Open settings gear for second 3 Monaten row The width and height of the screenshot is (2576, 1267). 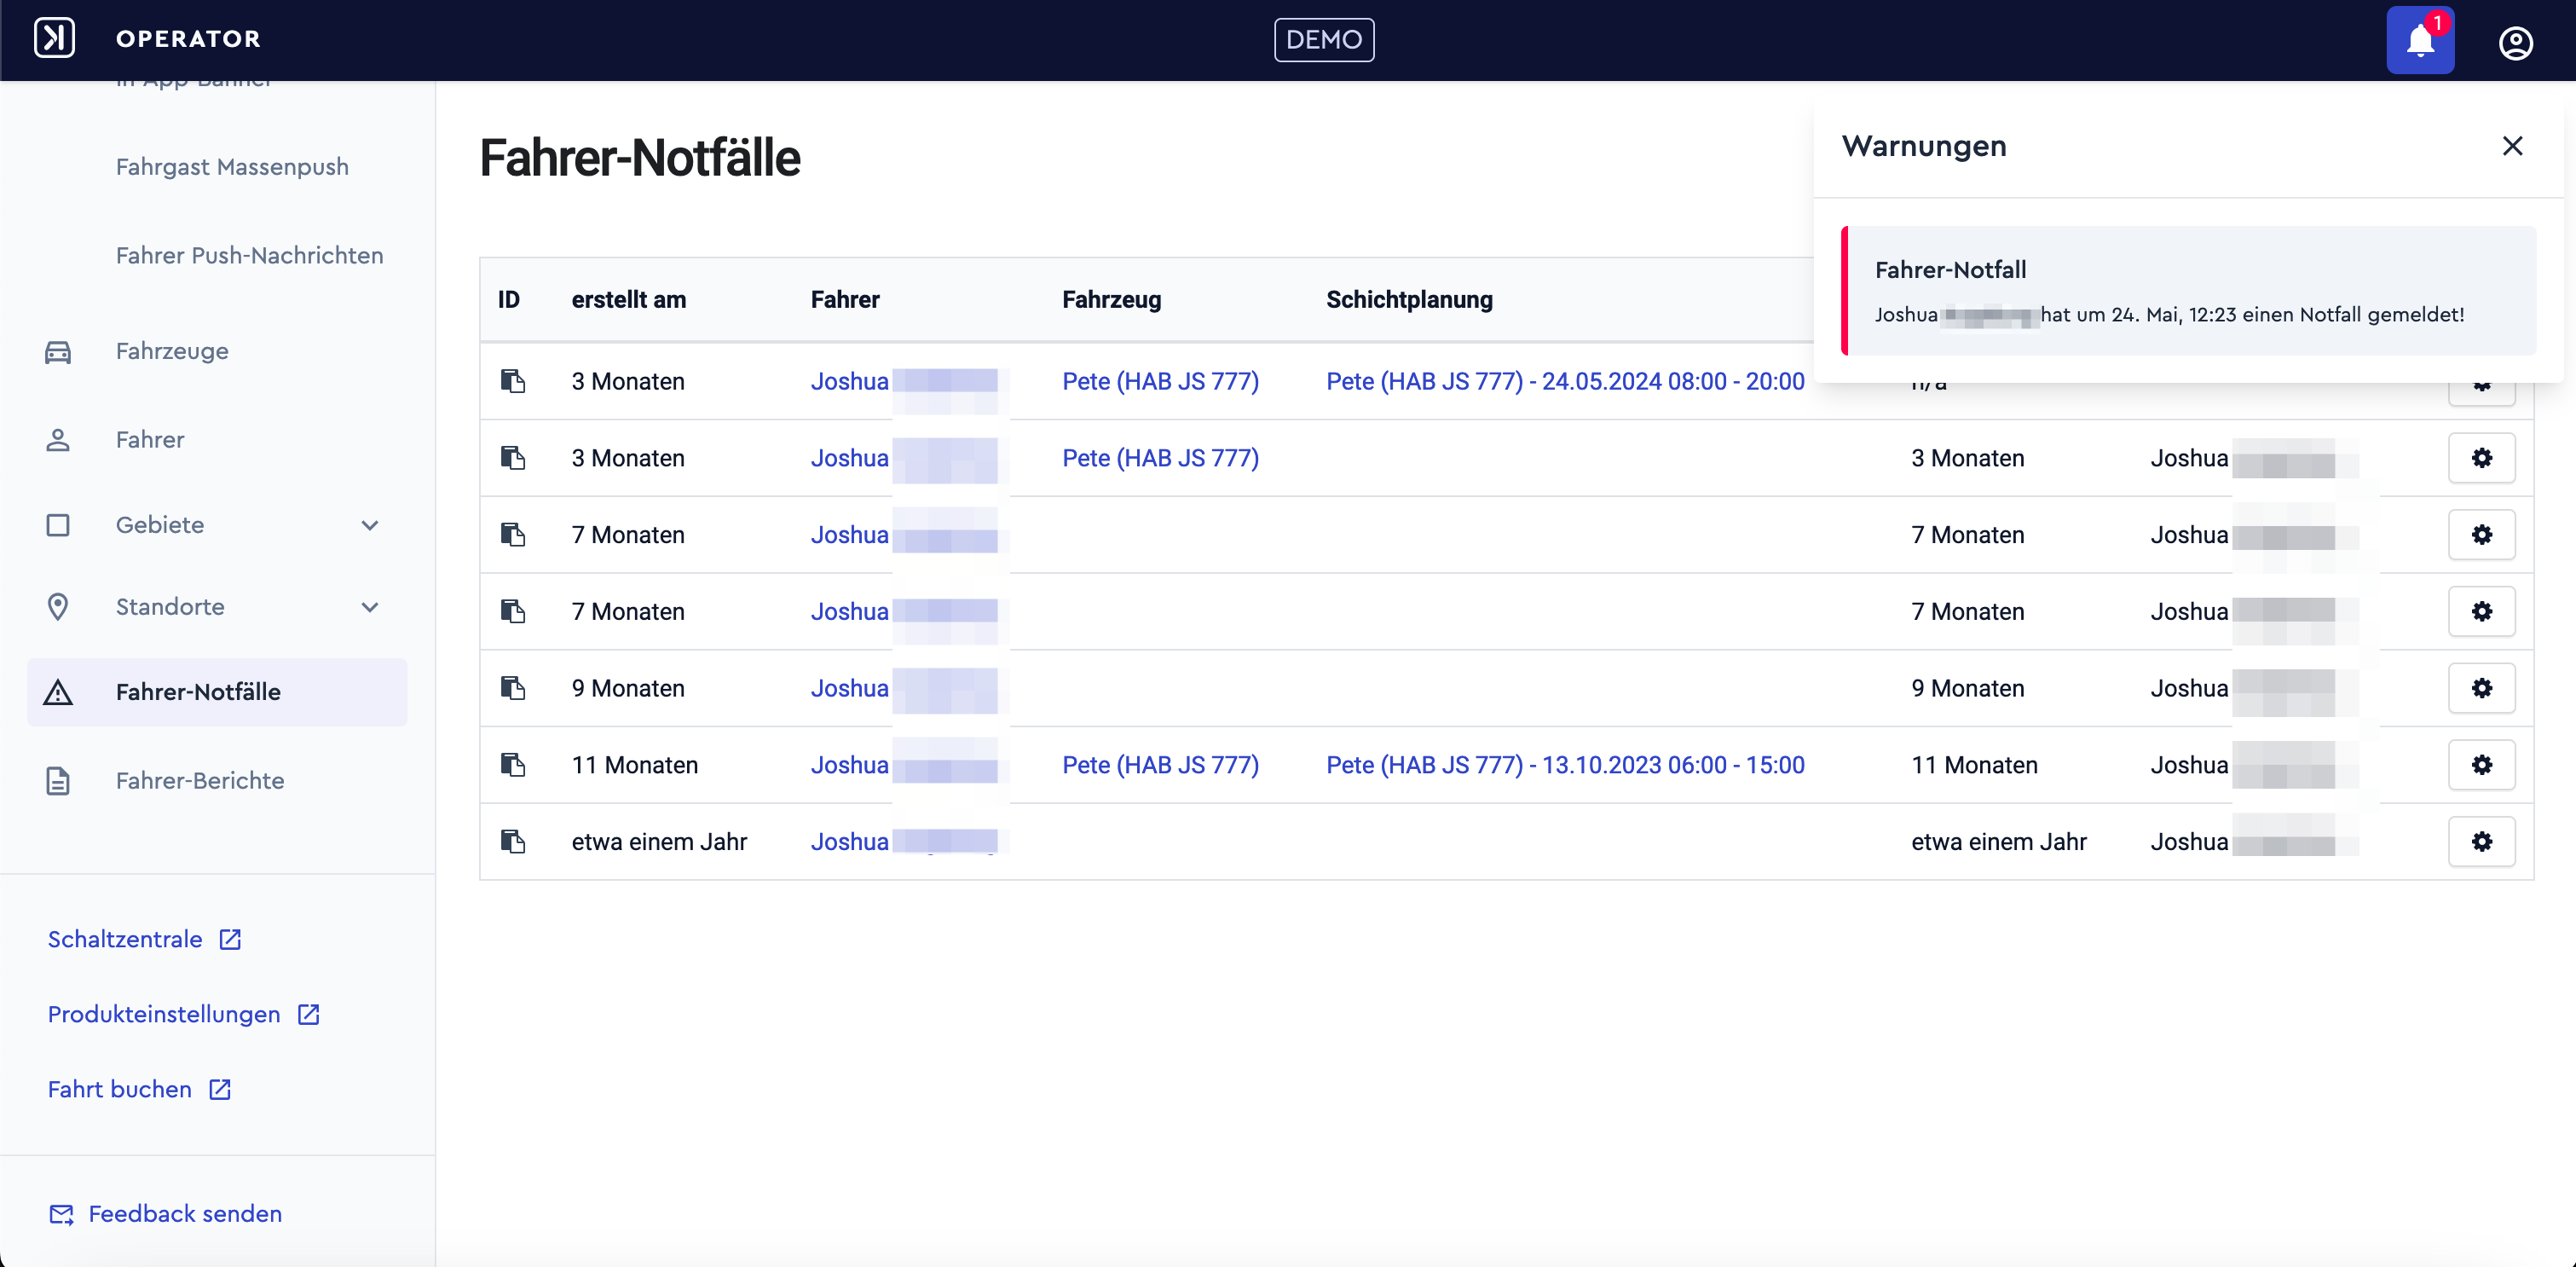tap(2481, 458)
